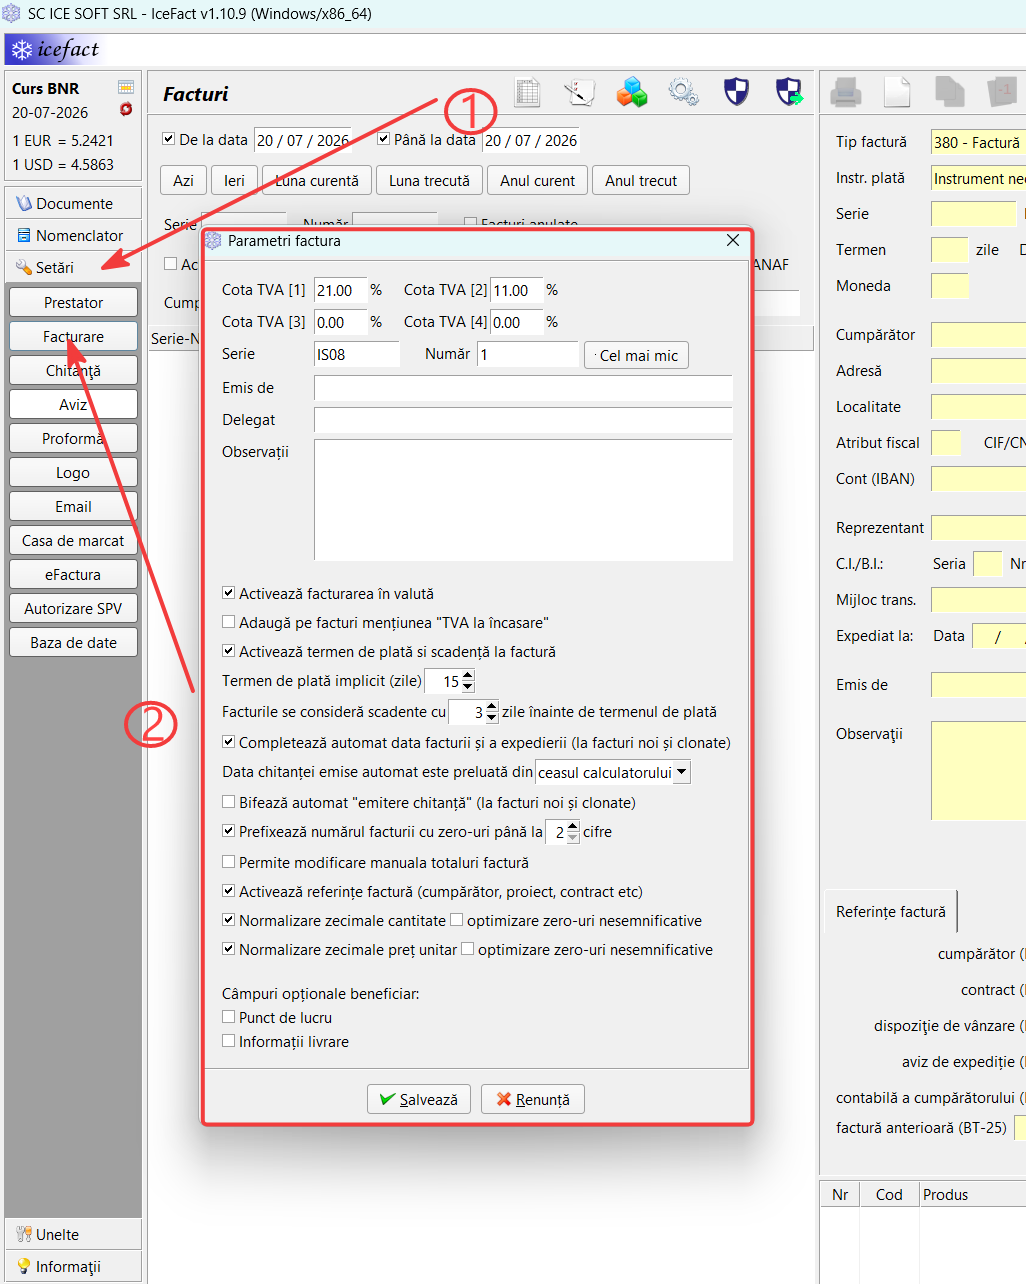Image resolution: width=1026 pixels, height=1284 pixels.
Task: Select the Referințe factură tab
Action: (891, 911)
